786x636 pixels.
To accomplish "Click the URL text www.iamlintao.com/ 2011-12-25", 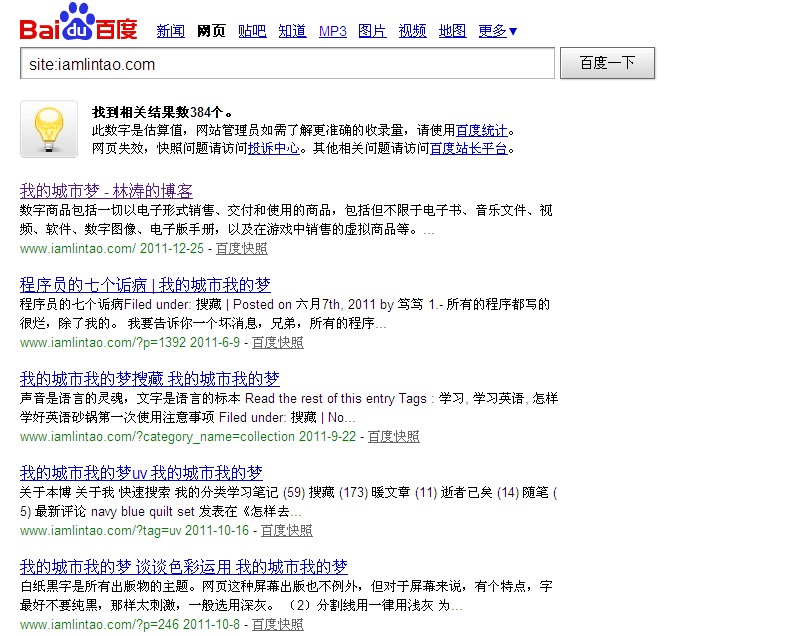I will tap(112, 249).
